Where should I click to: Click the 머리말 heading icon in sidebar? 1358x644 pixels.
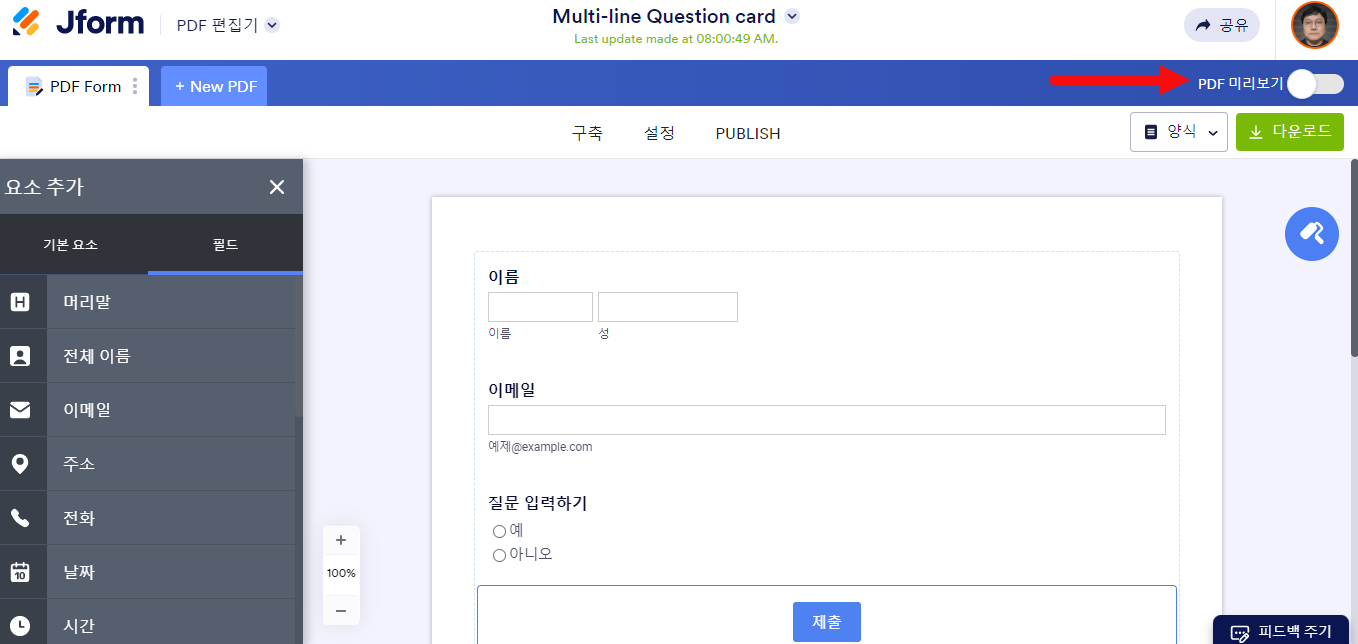coord(20,302)
